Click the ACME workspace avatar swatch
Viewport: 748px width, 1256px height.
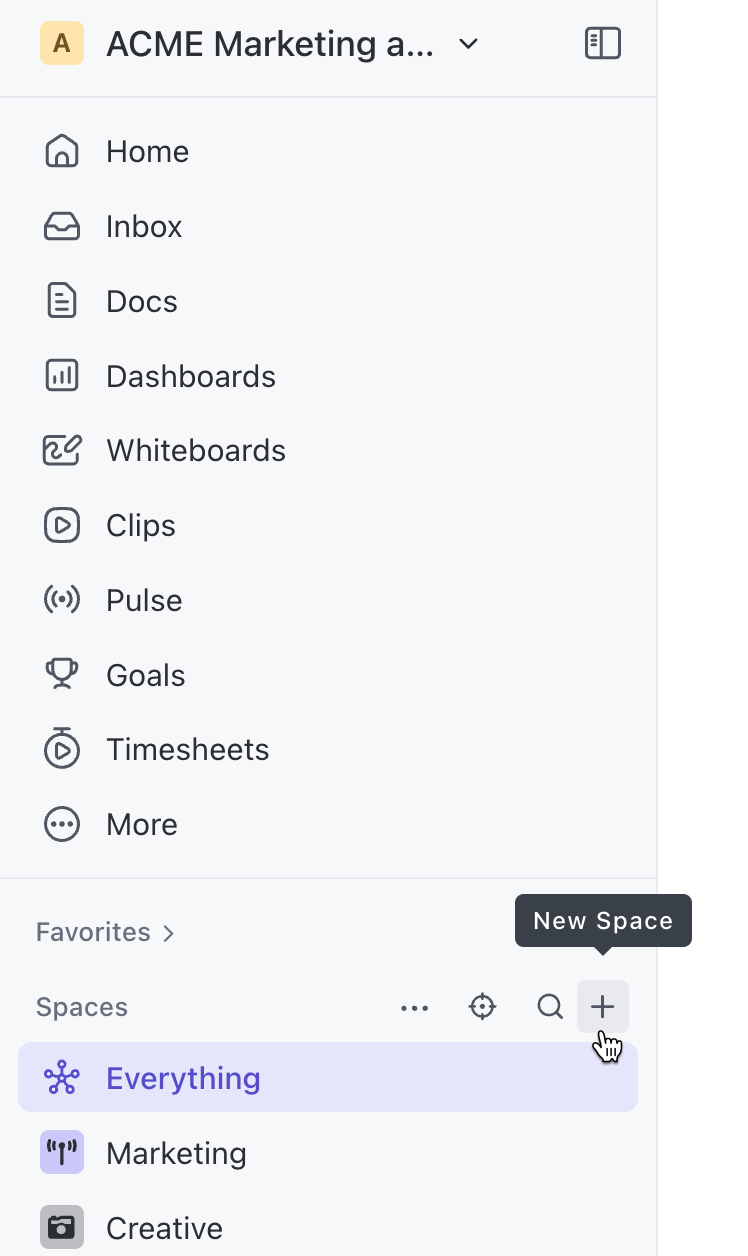[x=62, y=43]
